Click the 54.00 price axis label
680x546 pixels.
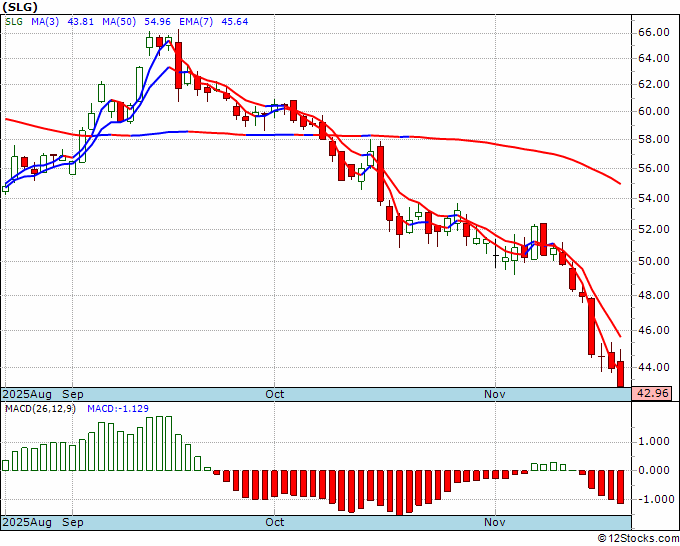pos(653,198)
